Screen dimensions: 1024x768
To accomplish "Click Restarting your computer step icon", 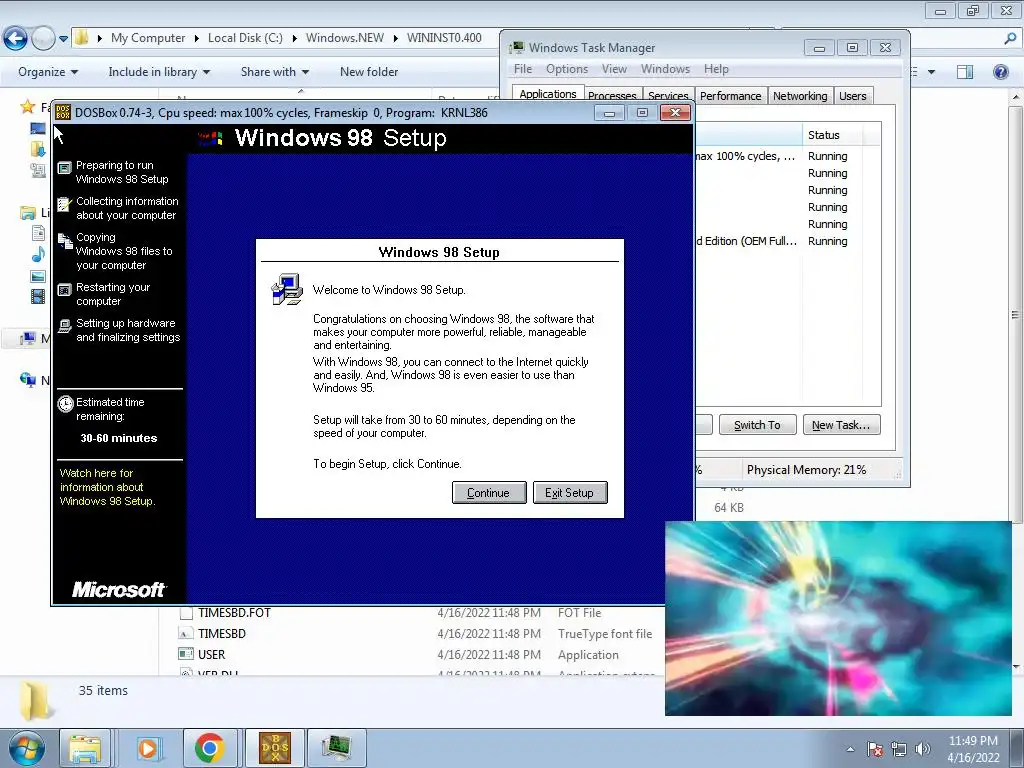I will click(64, 291).
